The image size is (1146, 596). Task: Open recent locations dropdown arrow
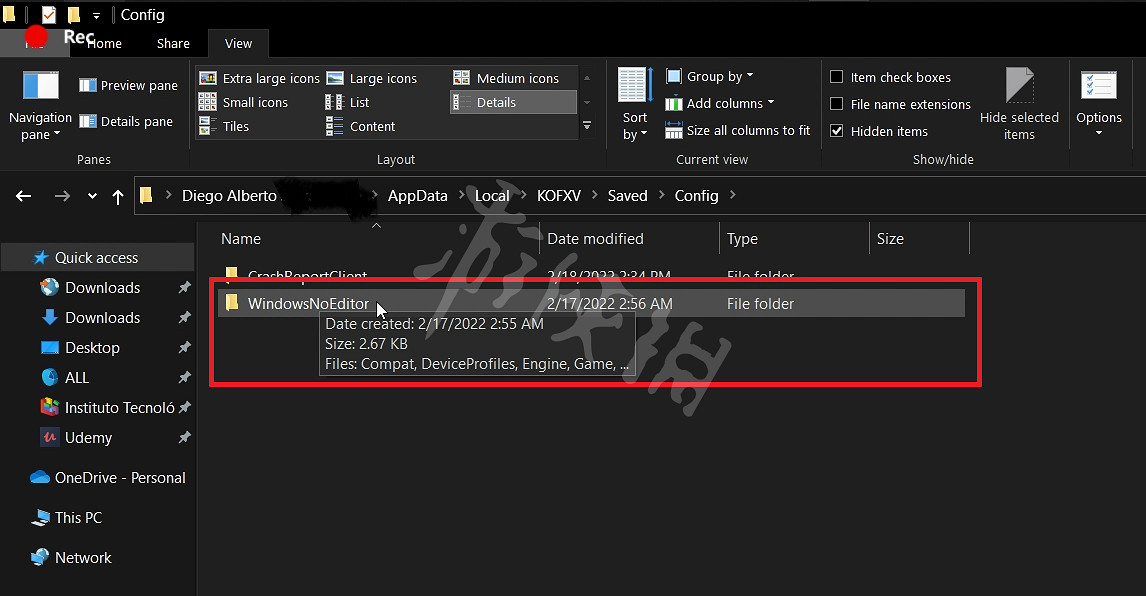[92, 196]
